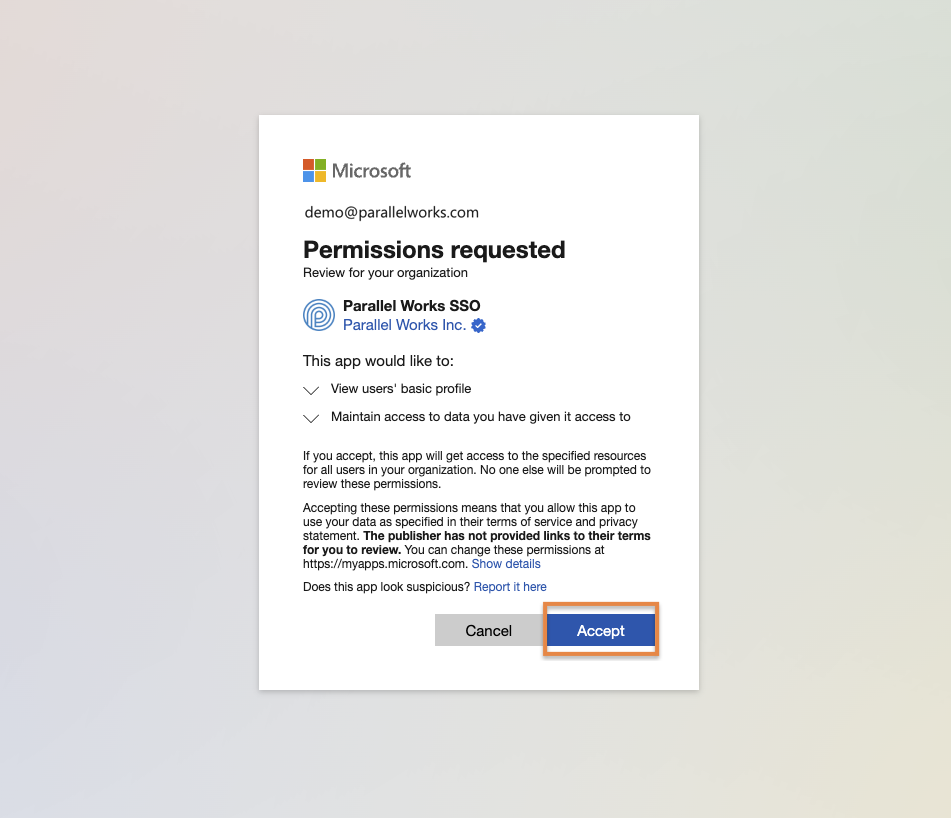Click the checkmark inside verified badge
This screenshot has height=818, width=951.
pyautogui.click(x=478, y=325)
